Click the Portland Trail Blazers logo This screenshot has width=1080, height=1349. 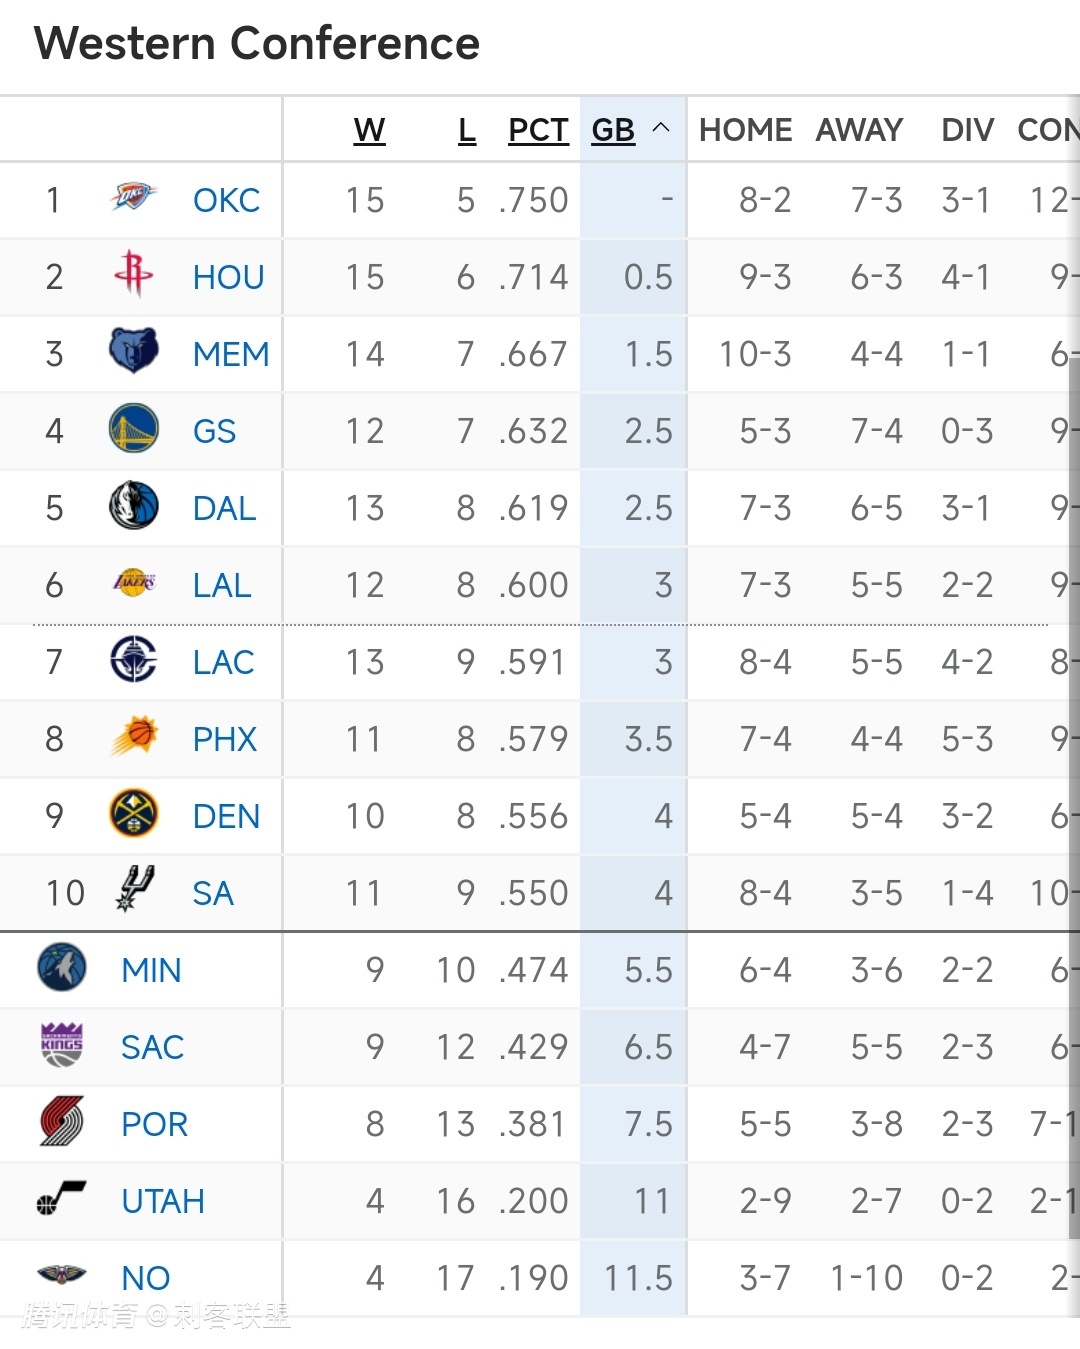click(62, 1122)
